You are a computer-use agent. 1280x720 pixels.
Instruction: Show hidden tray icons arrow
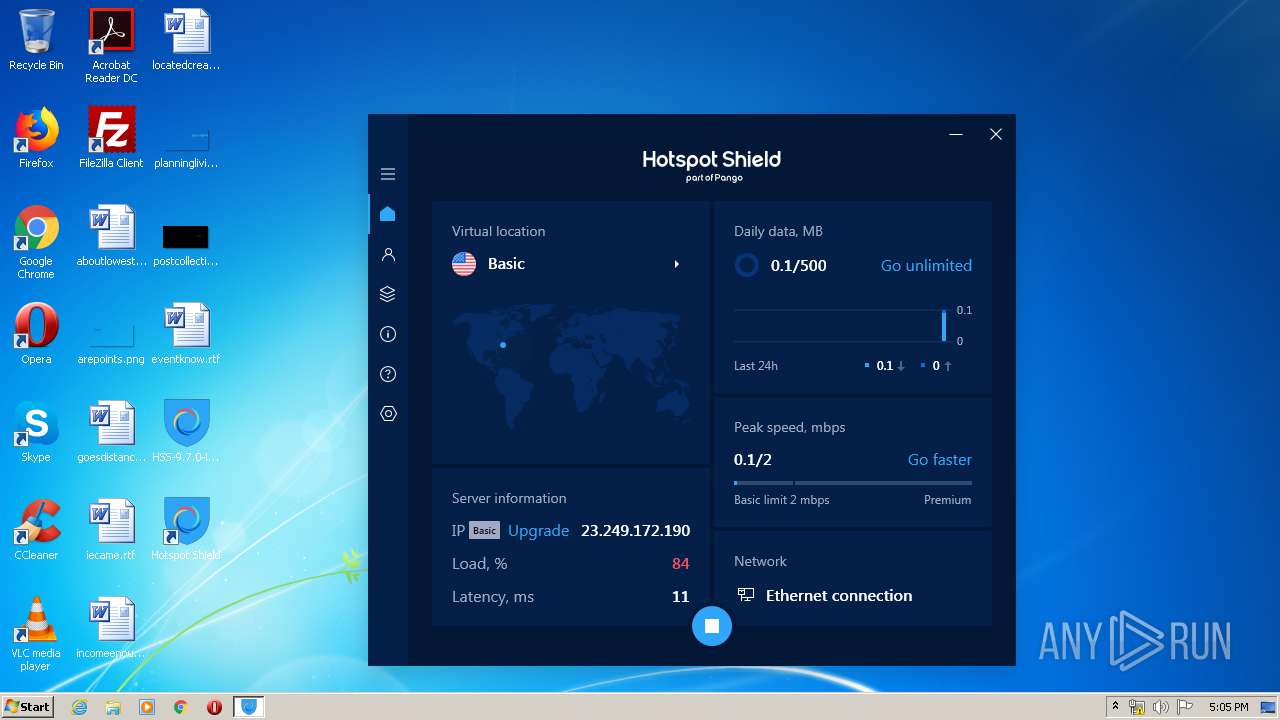(x=1115, y=707)
